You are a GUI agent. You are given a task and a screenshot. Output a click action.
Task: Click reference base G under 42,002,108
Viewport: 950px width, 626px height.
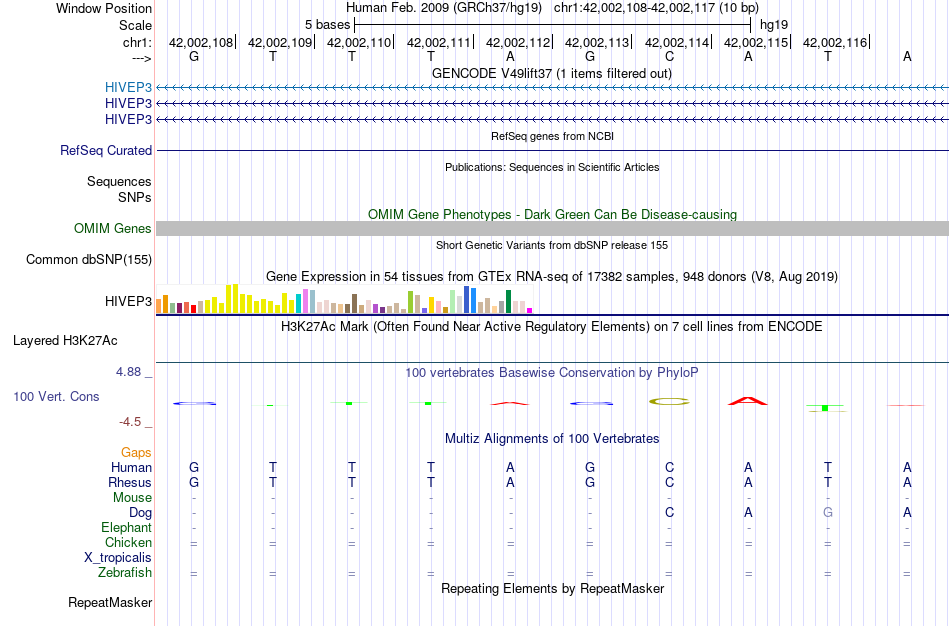[194, 56]
